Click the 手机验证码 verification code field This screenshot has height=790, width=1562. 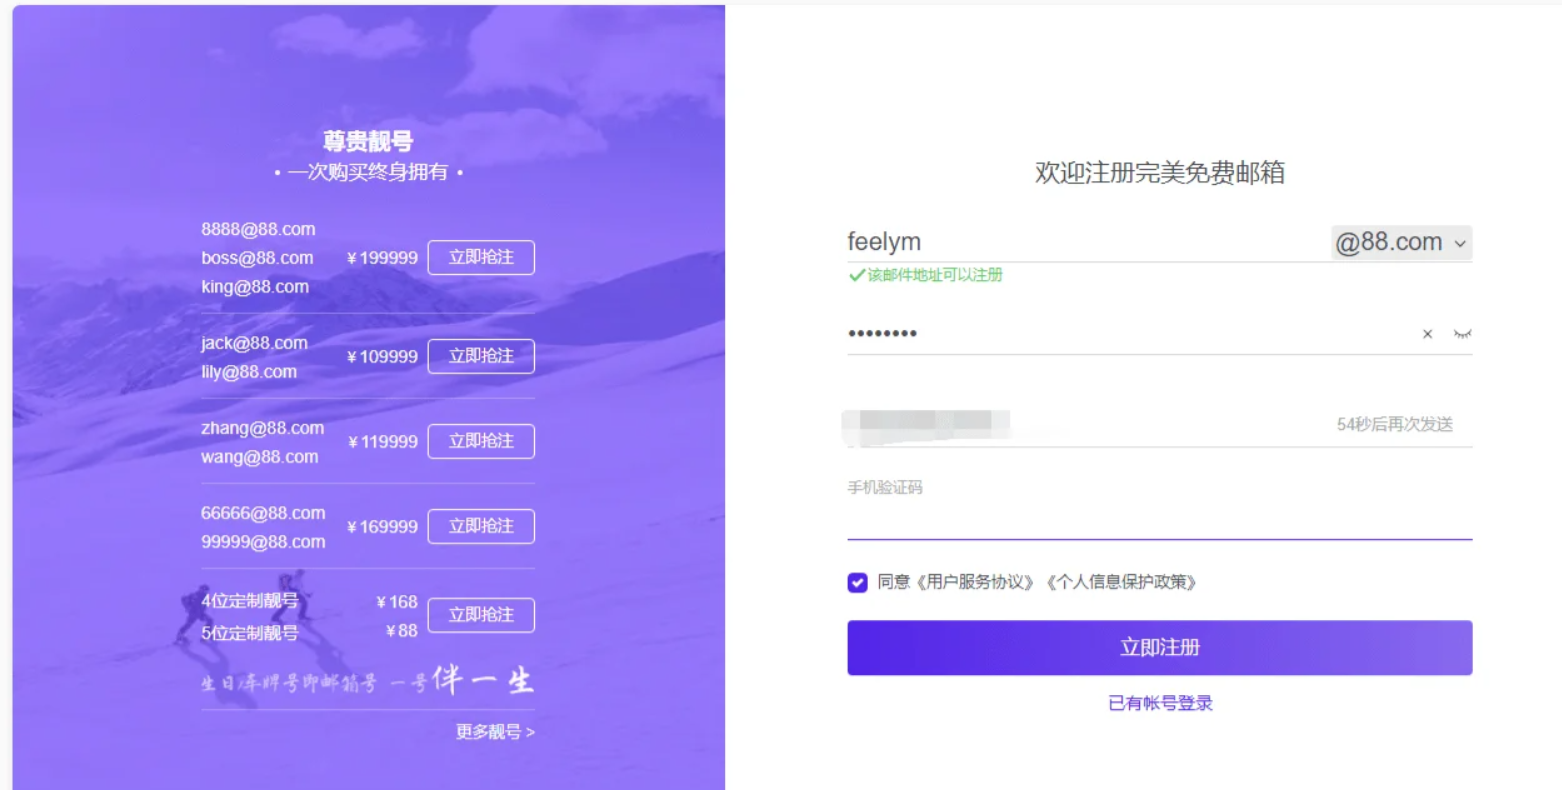(1159, 518)
